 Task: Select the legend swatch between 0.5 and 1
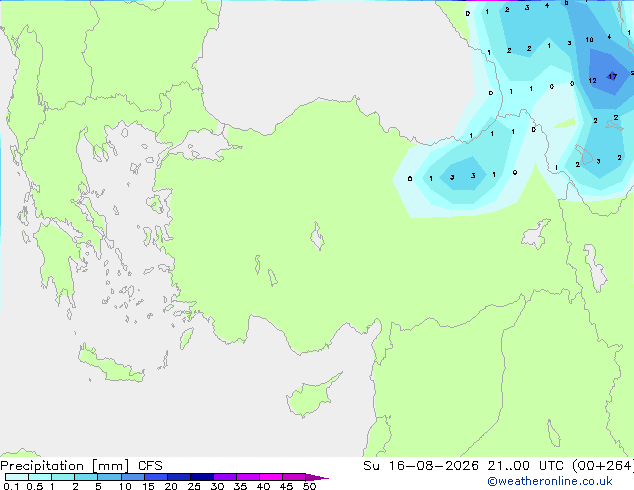click(40, 477)
